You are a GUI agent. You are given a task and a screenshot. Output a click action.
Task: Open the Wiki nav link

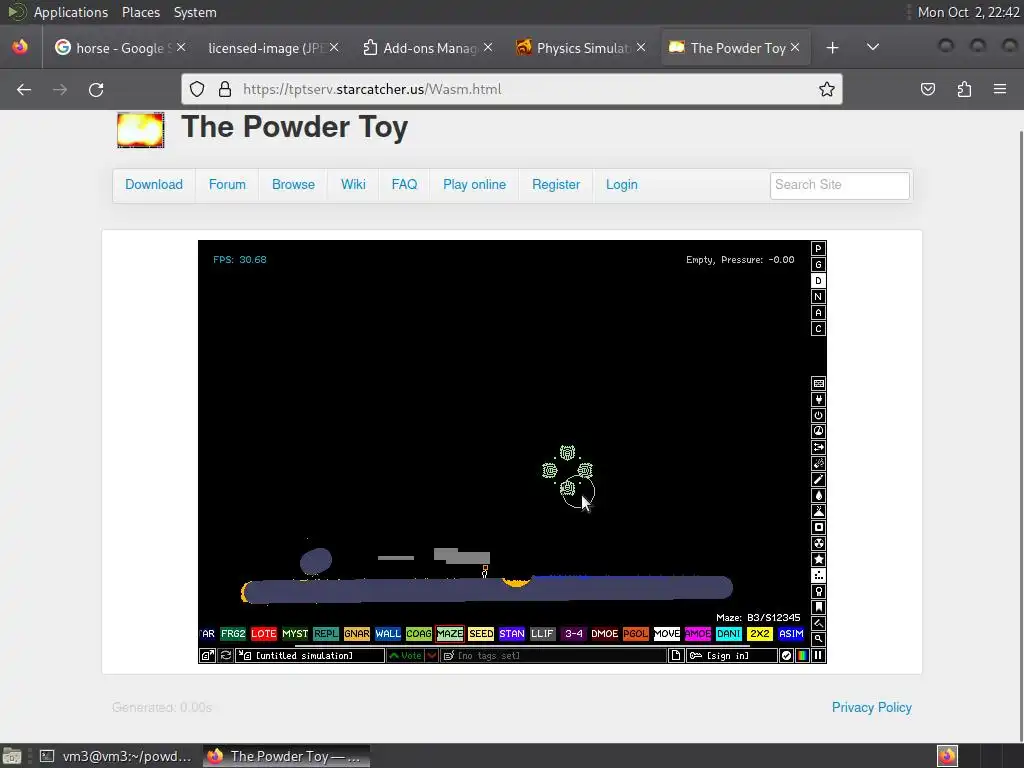tap(353, 185)
